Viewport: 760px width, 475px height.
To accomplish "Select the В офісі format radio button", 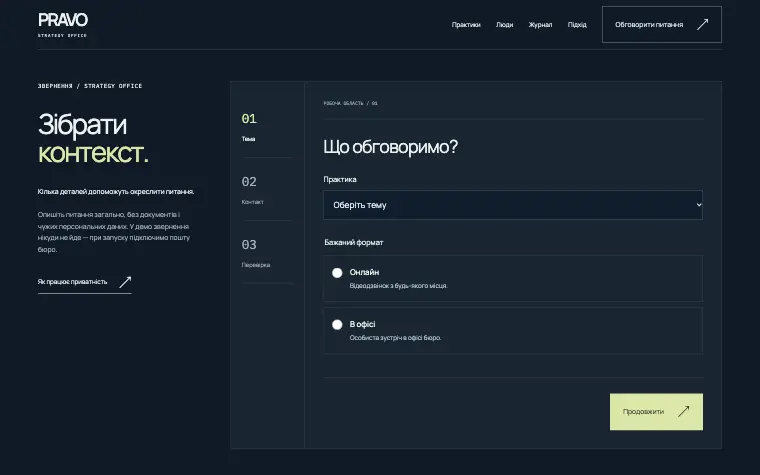I will coord(337,324).
